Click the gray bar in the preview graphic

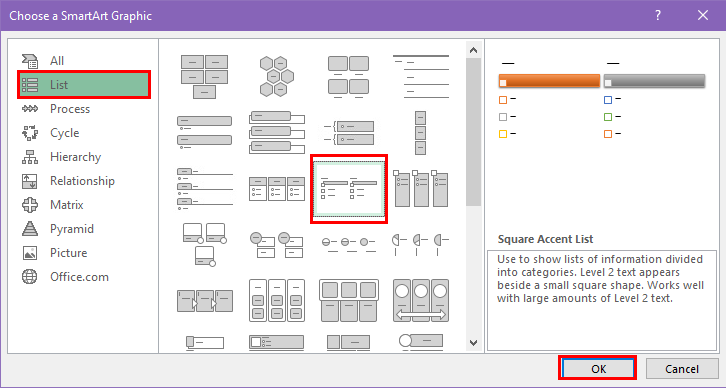(654, 81)
